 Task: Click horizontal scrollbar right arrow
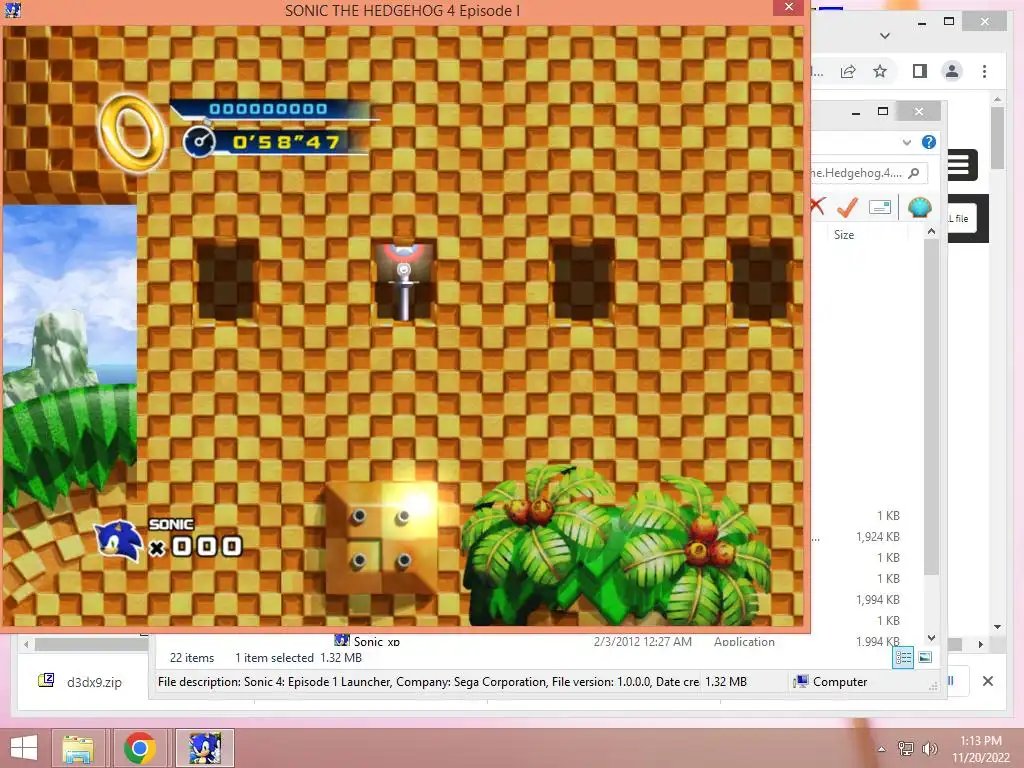click(980, 645)
